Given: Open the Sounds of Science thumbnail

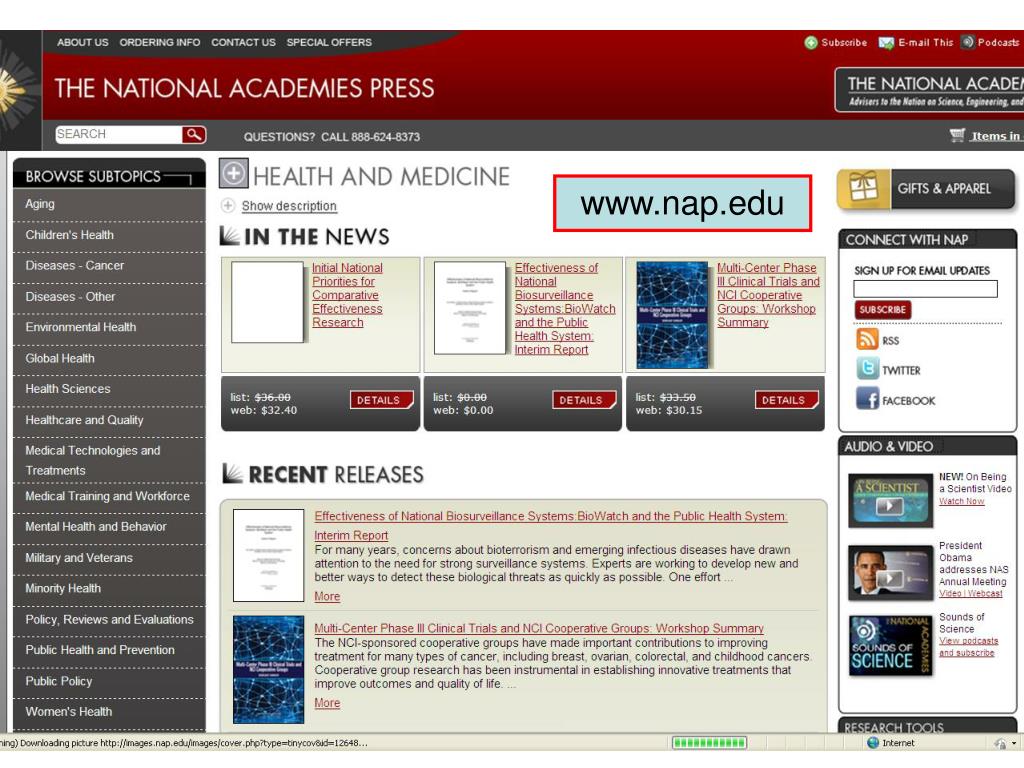Looking at the screenshot, I should pyautogui.click(x=890, y=646).
